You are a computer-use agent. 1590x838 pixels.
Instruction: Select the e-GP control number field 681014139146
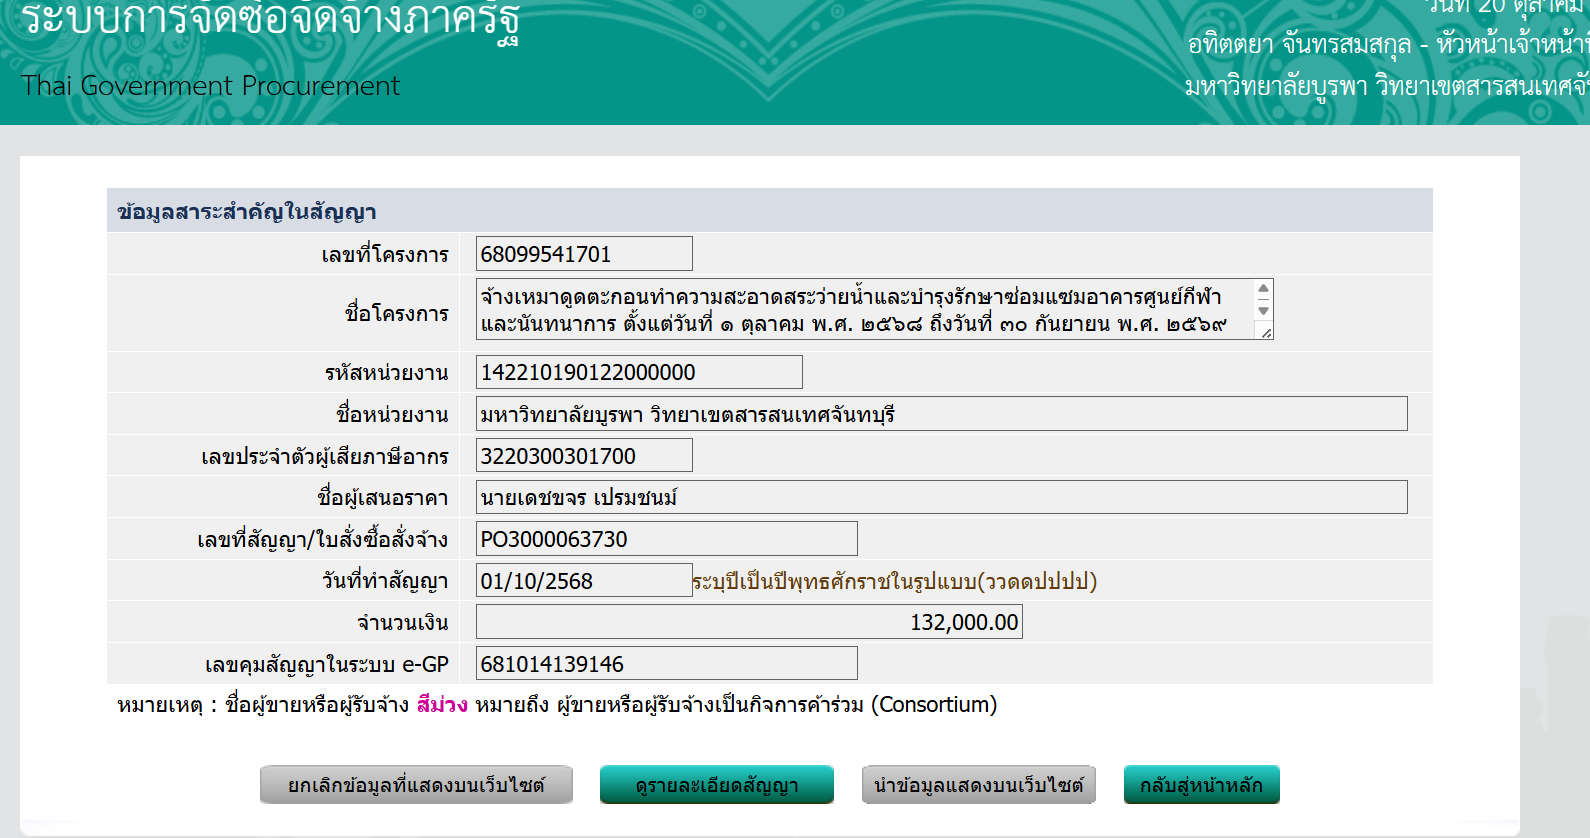666,664
